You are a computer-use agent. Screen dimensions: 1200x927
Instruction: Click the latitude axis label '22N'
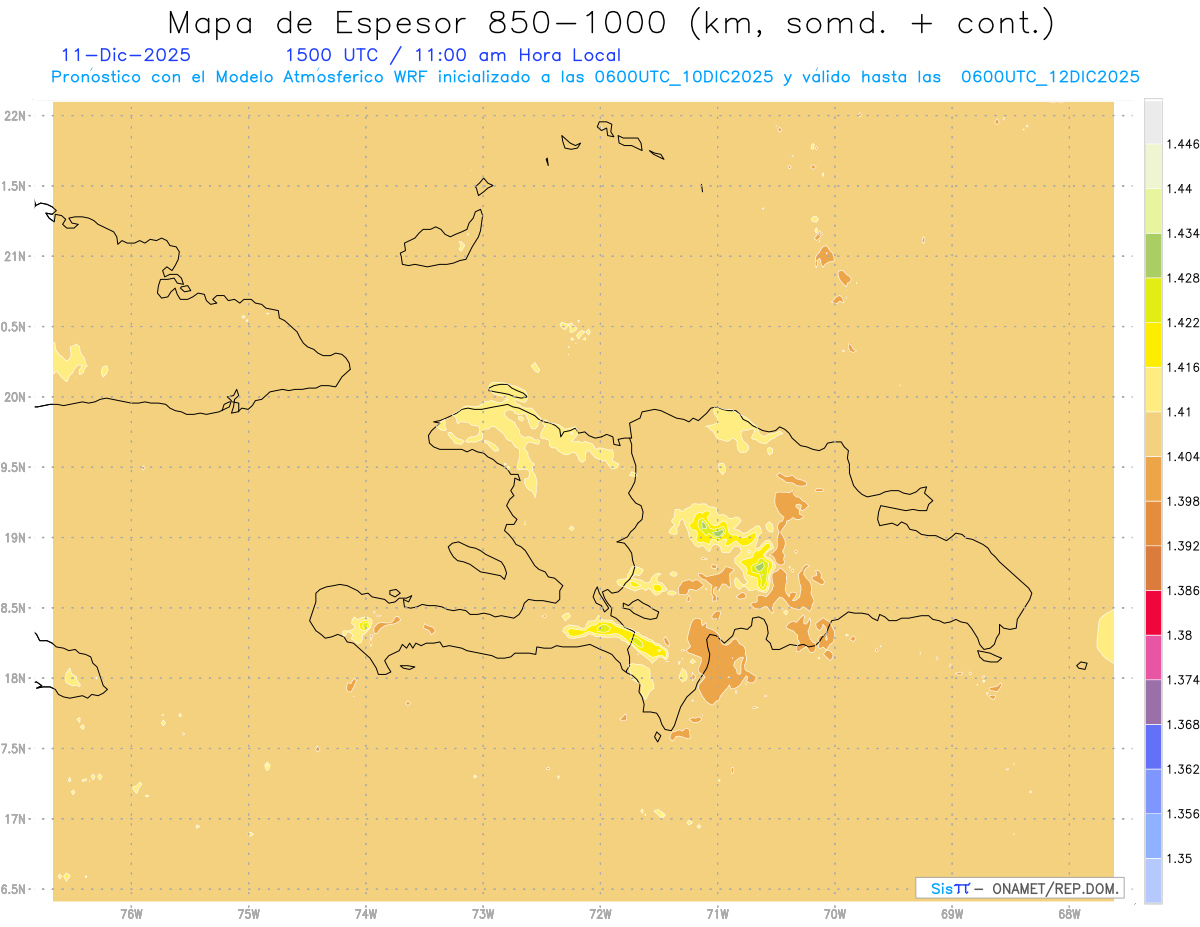coord(17,115)
